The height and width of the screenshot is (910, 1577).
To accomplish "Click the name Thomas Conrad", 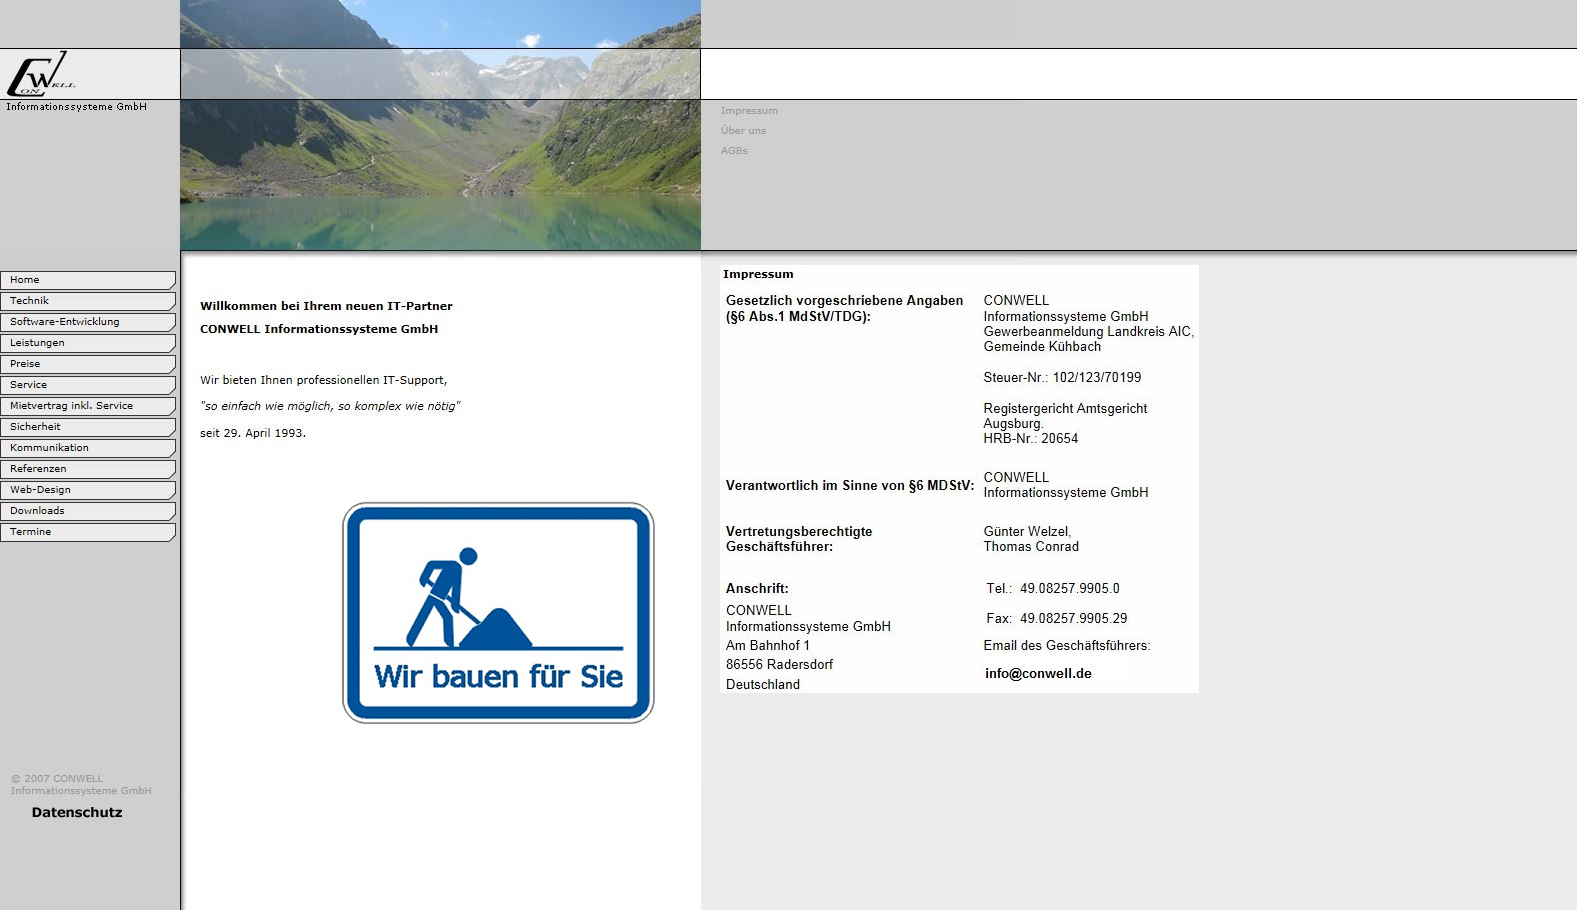I will click(1031, 546).
